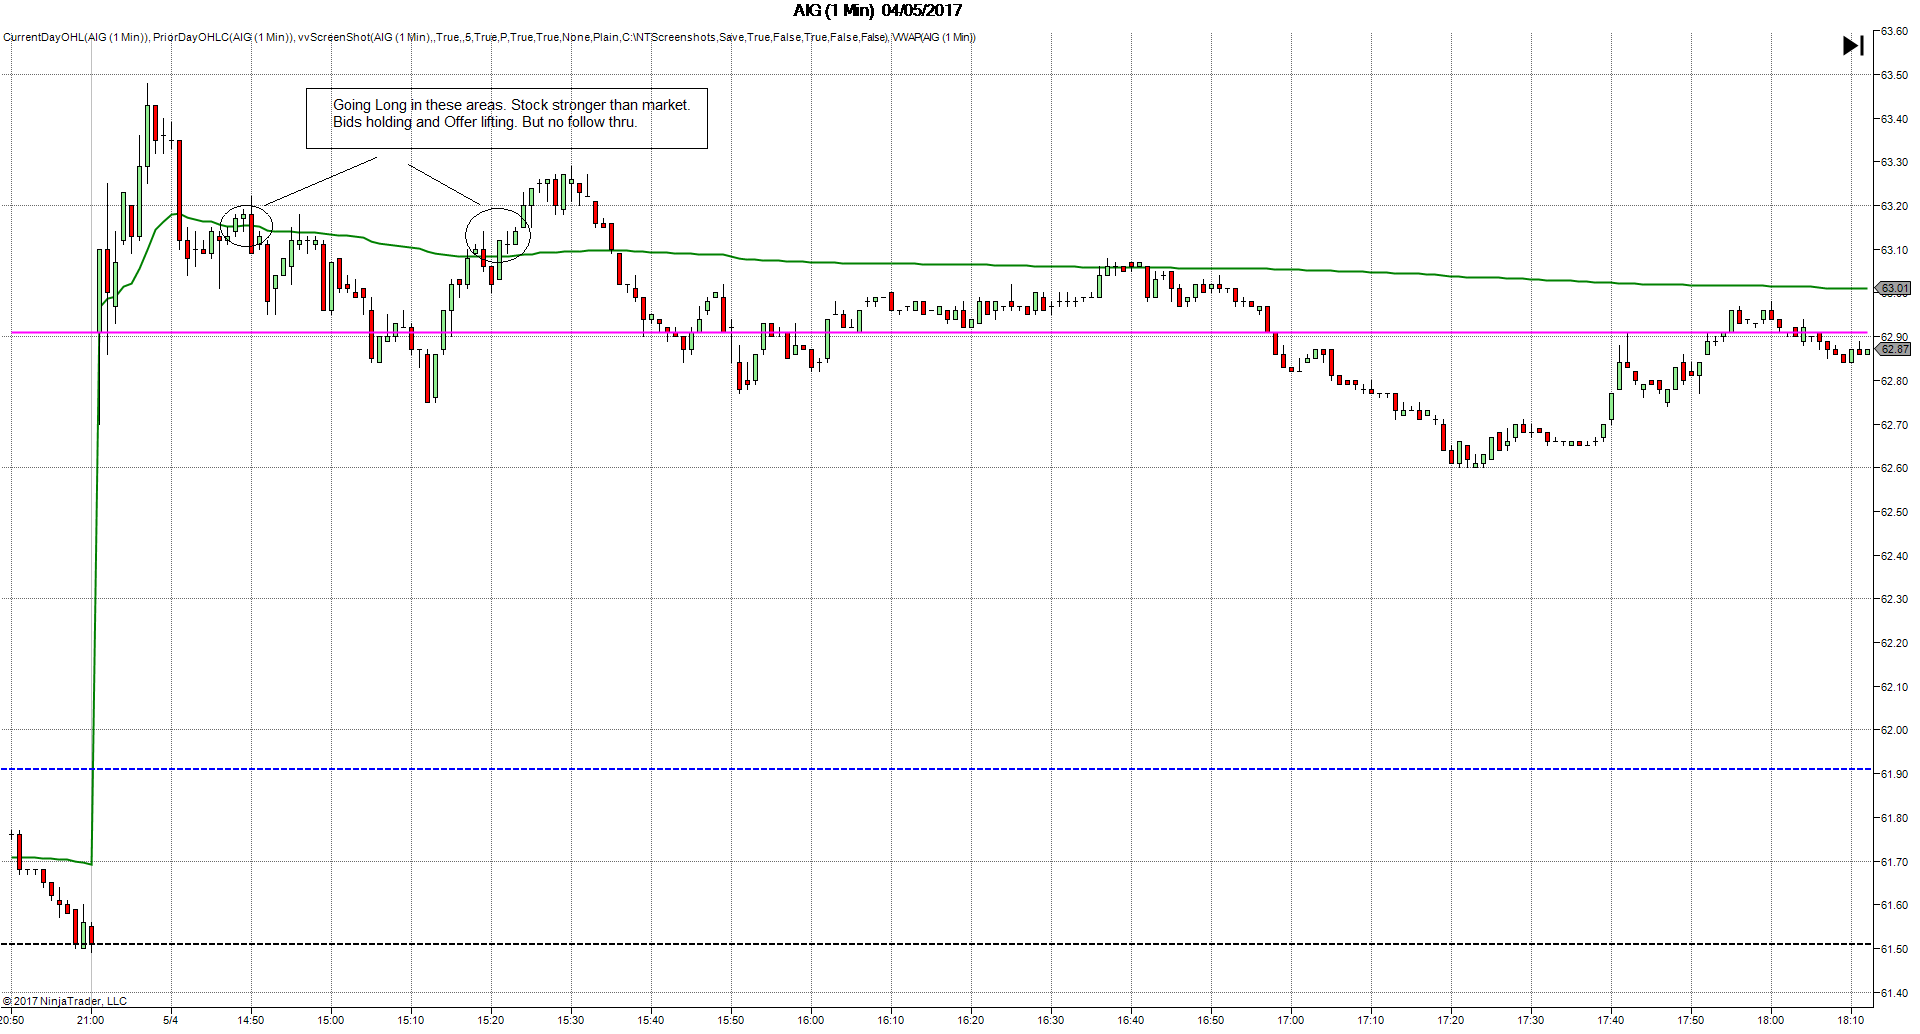The image size is (1920, 1034).
Task: Click the 61.90 price axis label
Action: 1894,774
